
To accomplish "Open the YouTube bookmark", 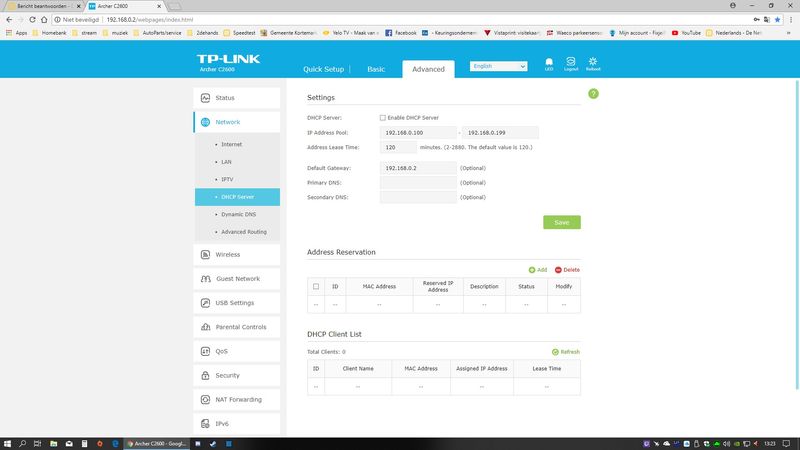I will (686, 33).
